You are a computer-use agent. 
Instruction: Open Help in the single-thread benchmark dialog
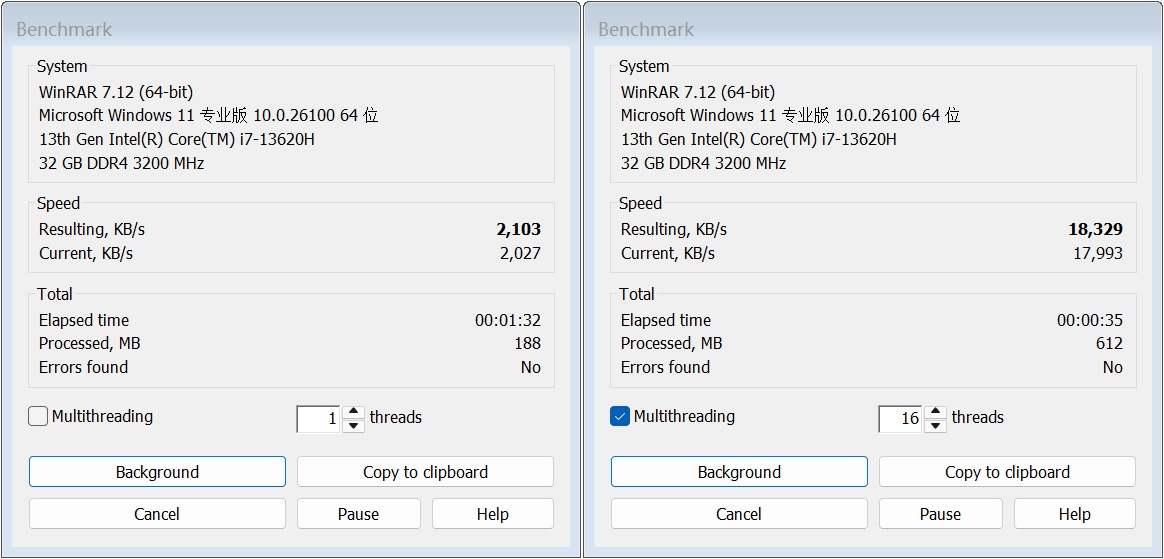pyautogui.click(x=492, y=514)
